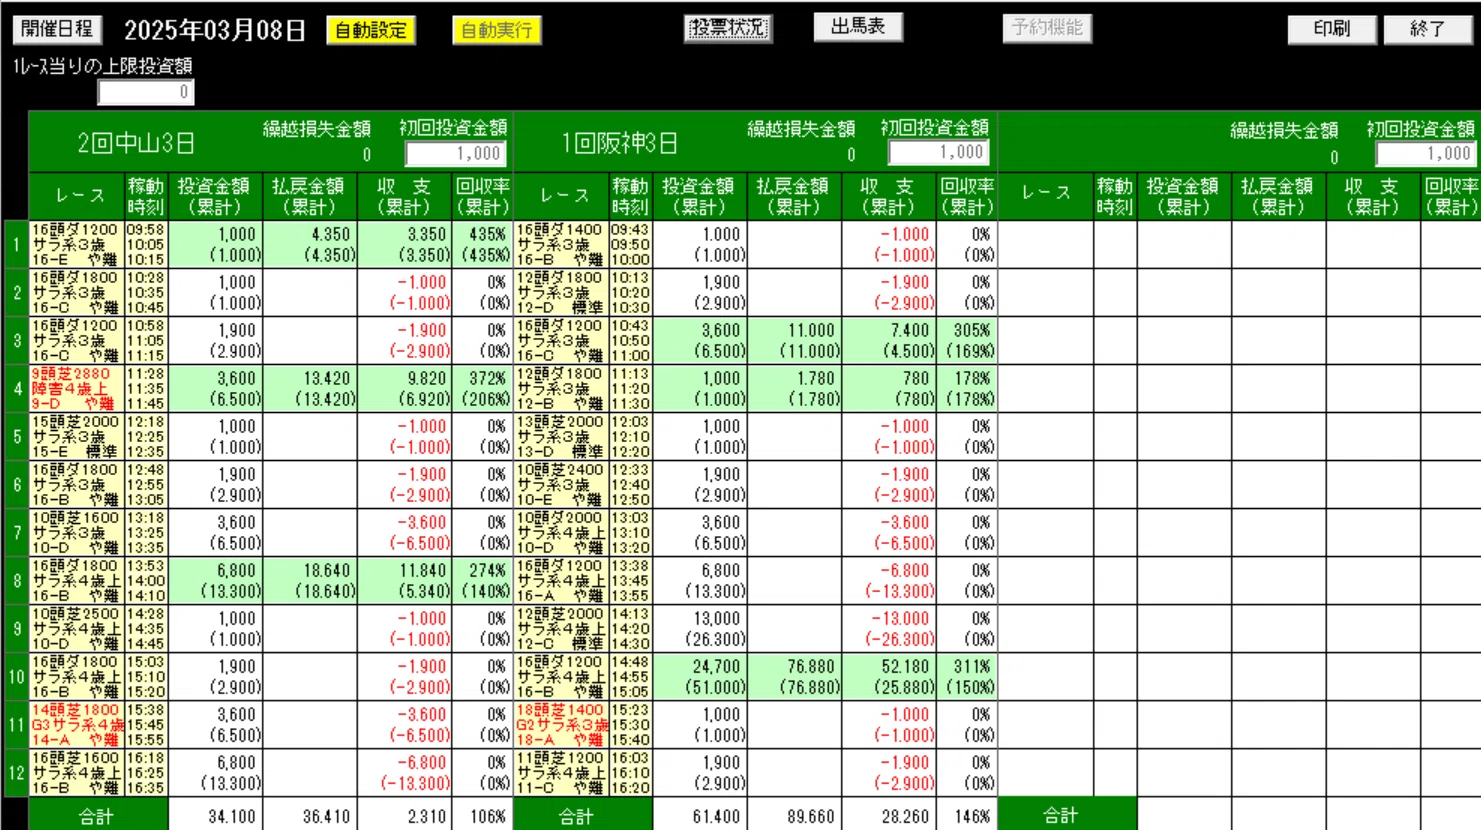Image resolution: width=1481 pixels, height=830 pixels.
Task: Select Hanshin total investment 61,400
Action: click(x=717, y=816)
